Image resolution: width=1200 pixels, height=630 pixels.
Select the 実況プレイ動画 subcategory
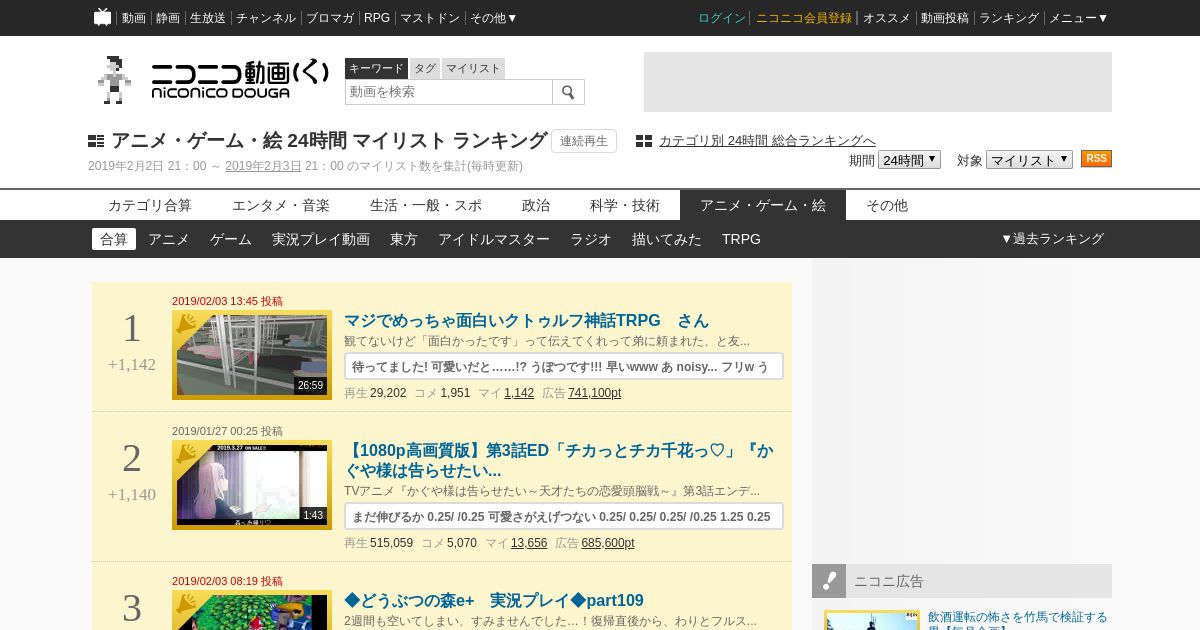[x=321, y=239]
